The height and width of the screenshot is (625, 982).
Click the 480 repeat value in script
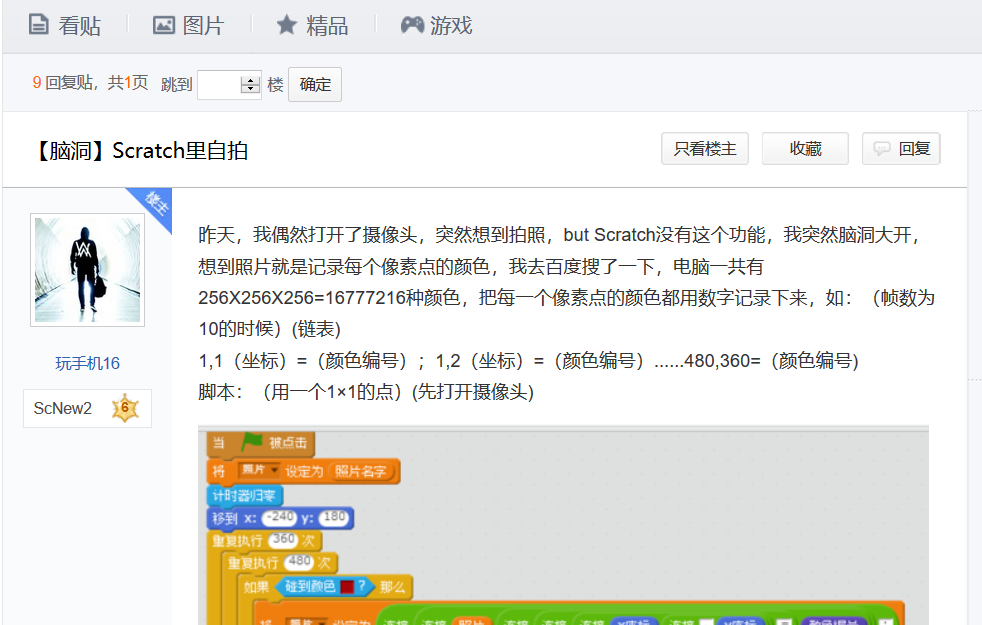(x=299, y=561)
